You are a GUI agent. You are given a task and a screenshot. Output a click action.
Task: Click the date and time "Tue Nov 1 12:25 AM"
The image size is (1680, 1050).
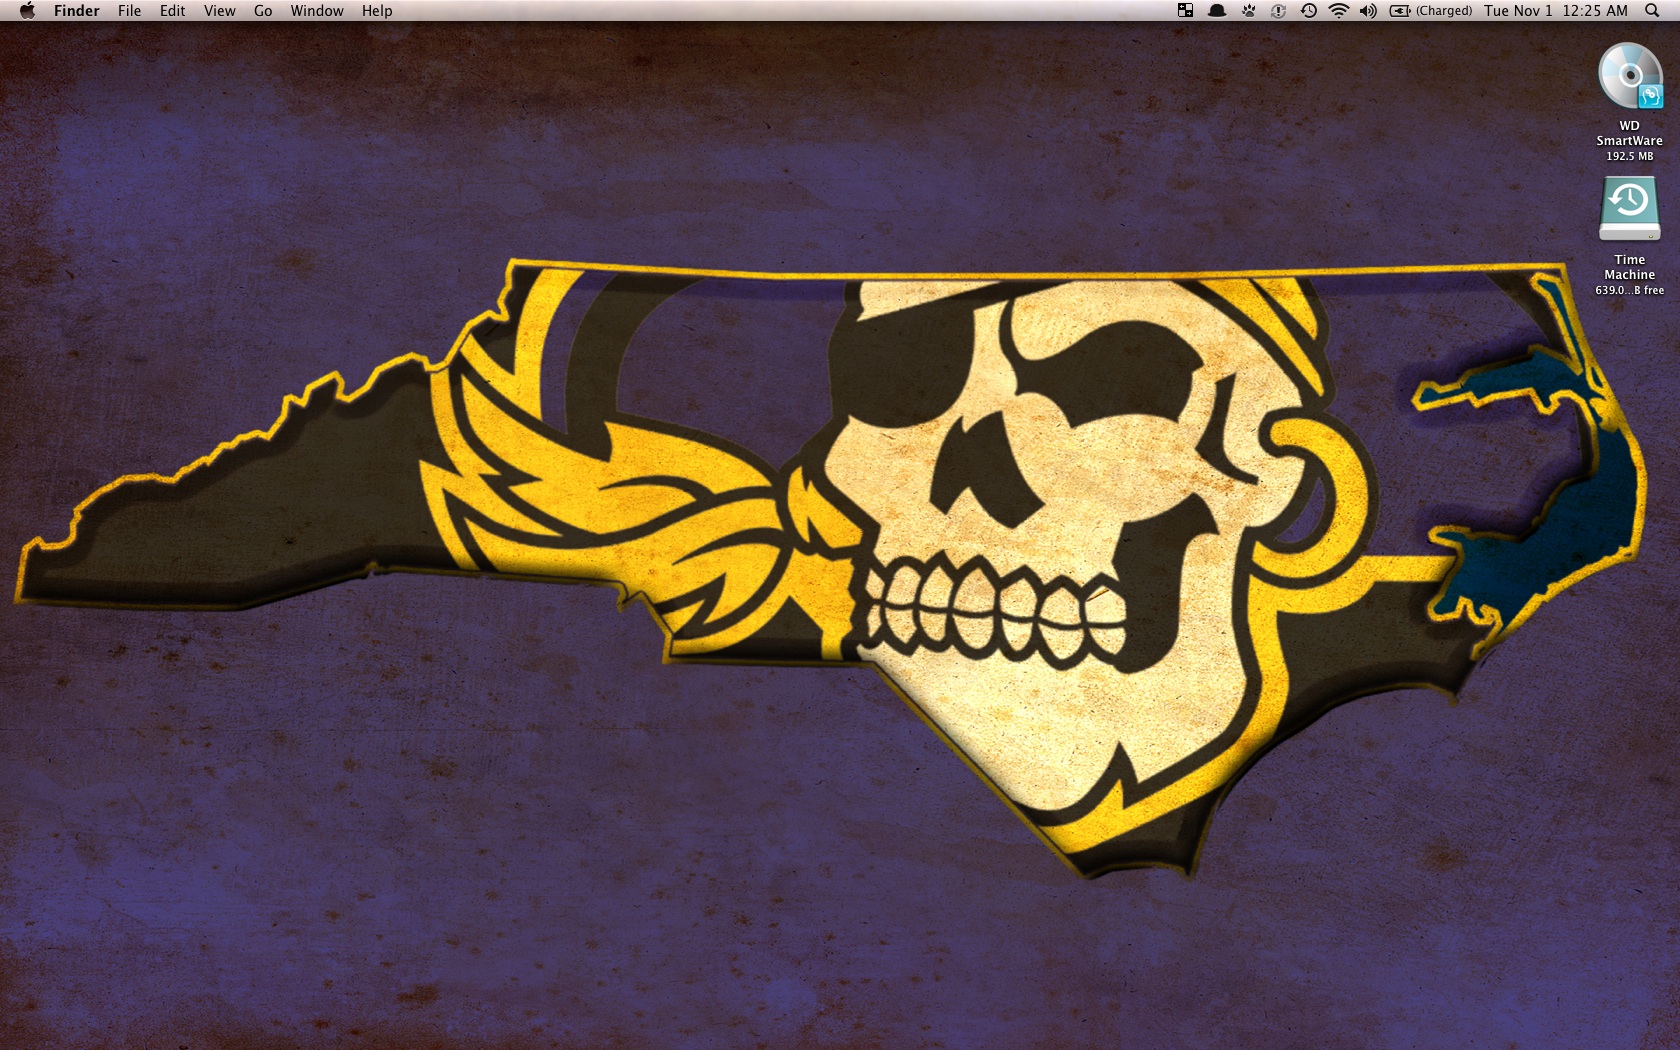(1556, 11)
